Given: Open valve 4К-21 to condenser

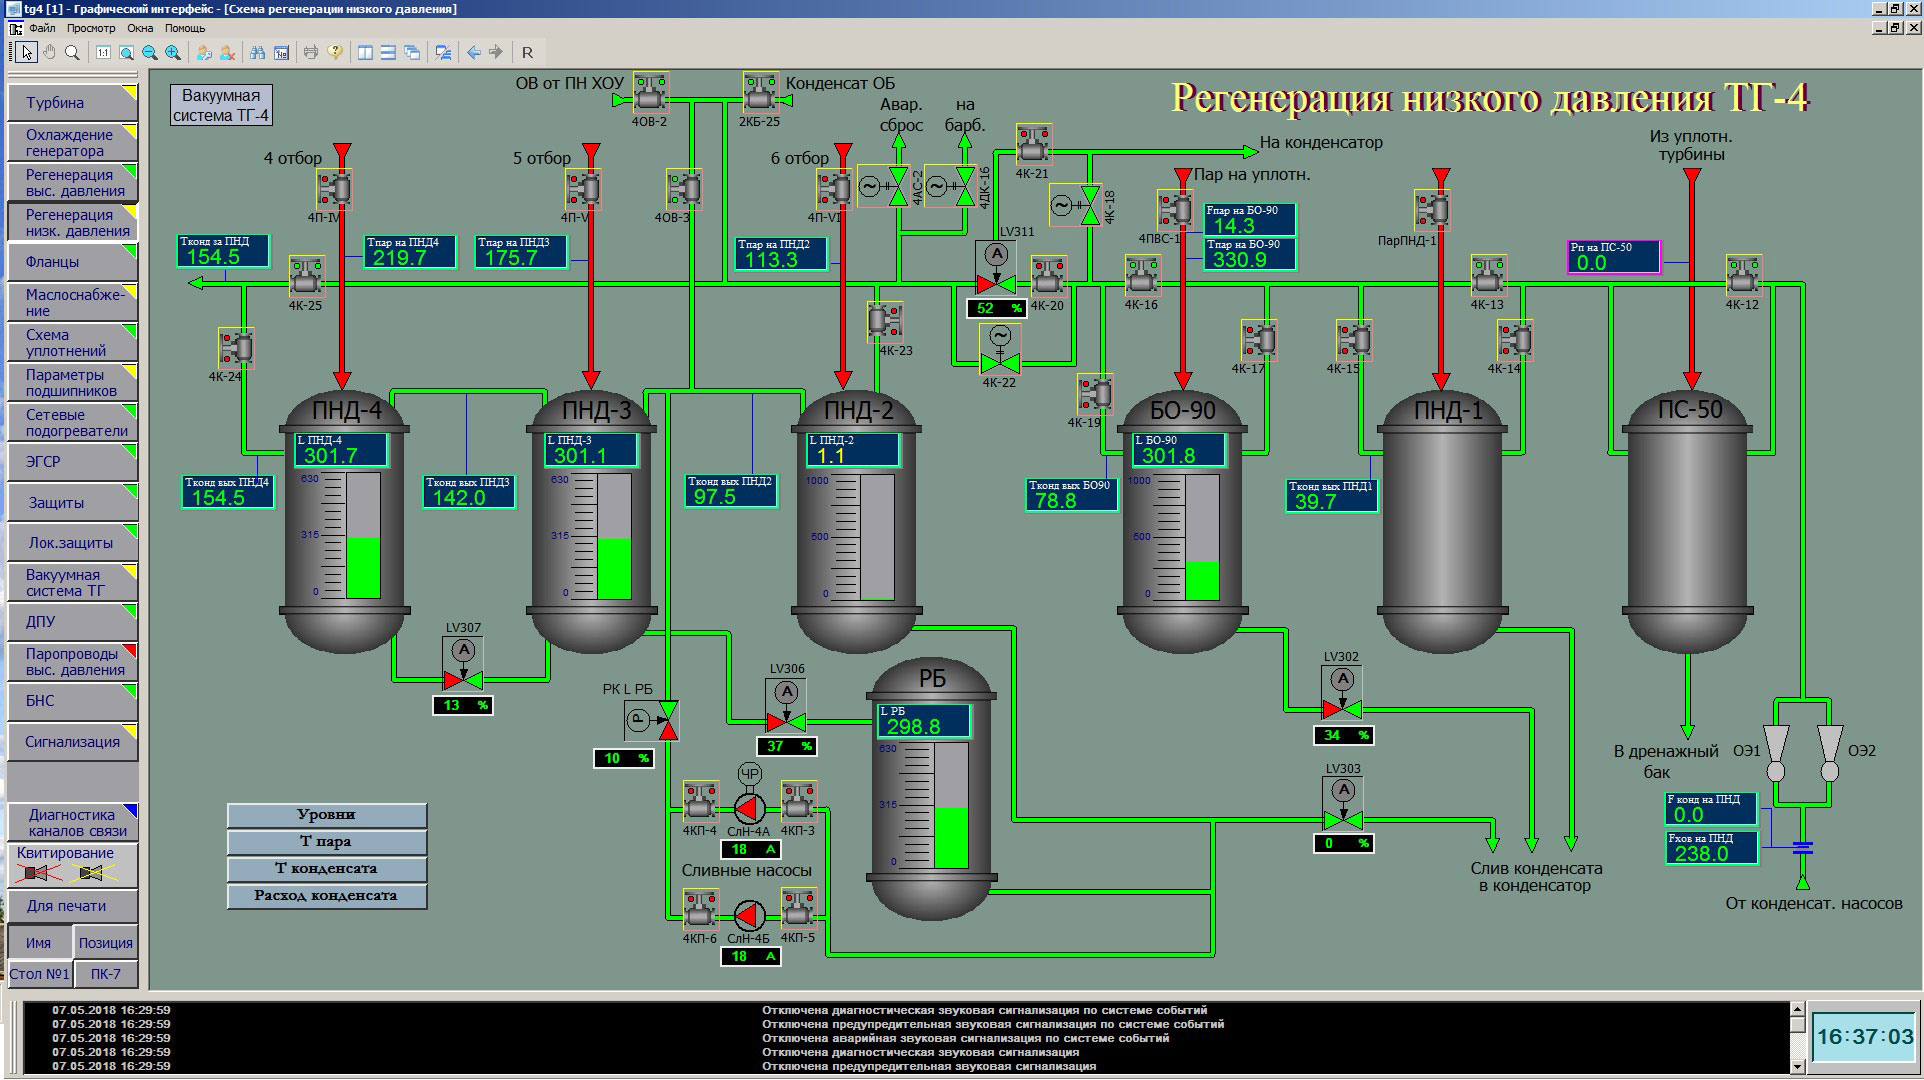Looking at the screenshot, I should 1033,143.
